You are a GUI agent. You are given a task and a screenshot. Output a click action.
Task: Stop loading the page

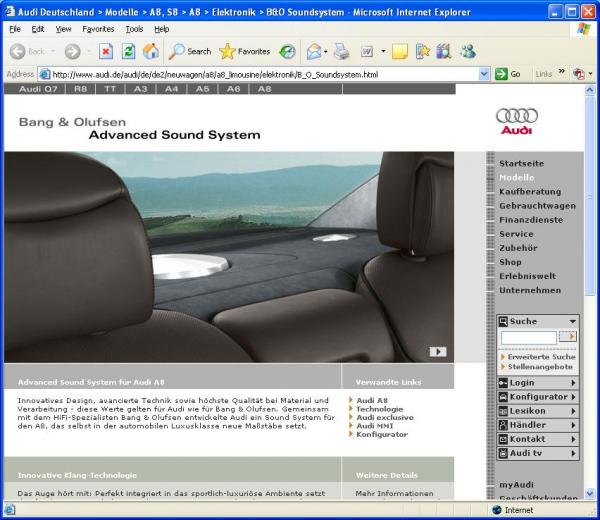[x=105, y=51]
